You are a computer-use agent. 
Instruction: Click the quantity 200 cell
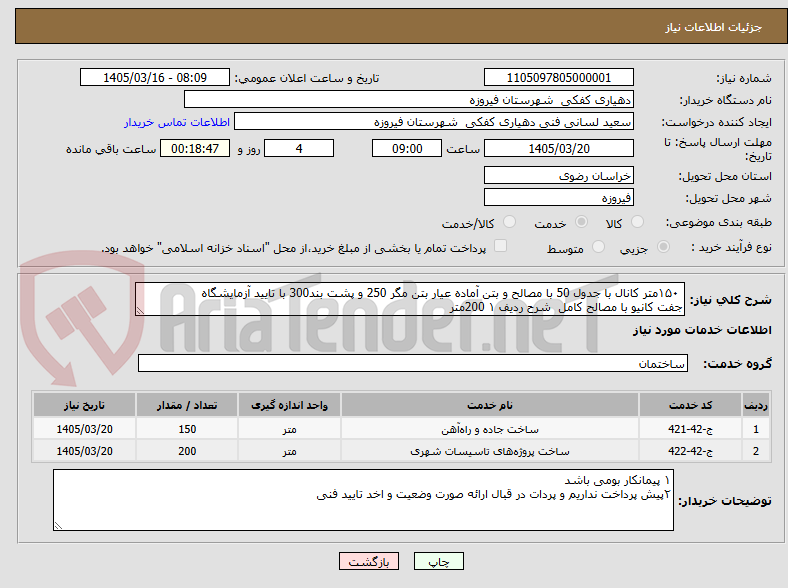[x=187, y=451]
